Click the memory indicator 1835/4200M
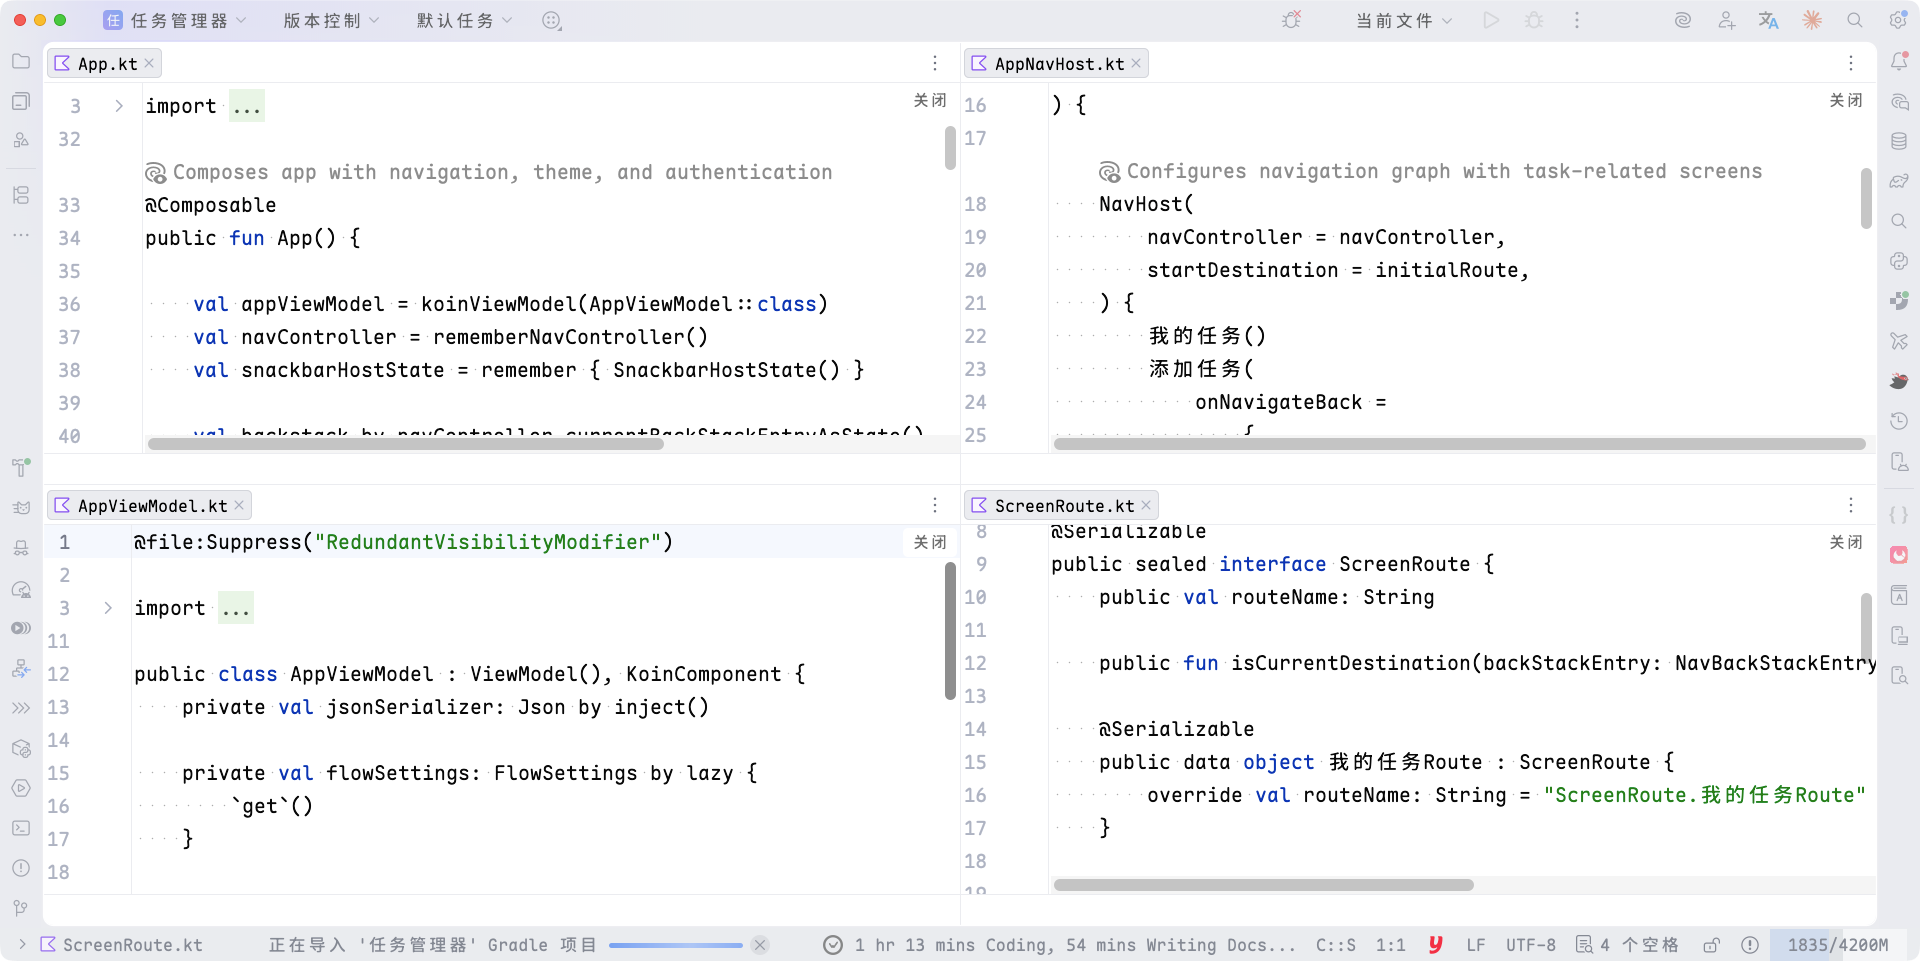Image resolution: width=1920 pixels, height=961 pixels. (1837, 945)
